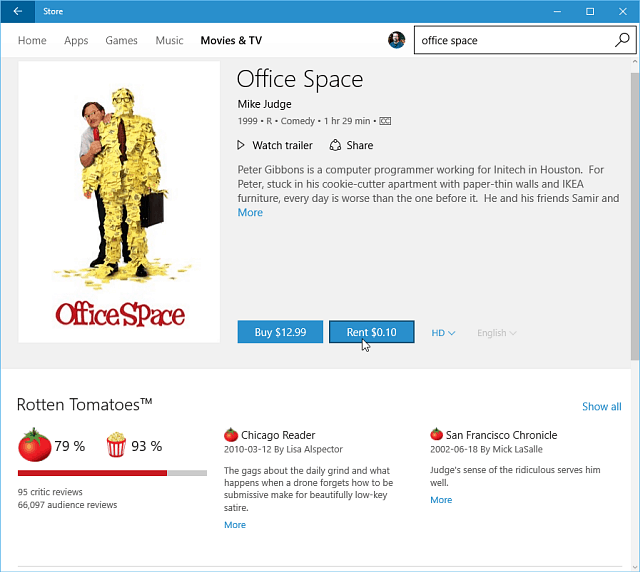Expand the HD quality dropdown

point(443,333)
